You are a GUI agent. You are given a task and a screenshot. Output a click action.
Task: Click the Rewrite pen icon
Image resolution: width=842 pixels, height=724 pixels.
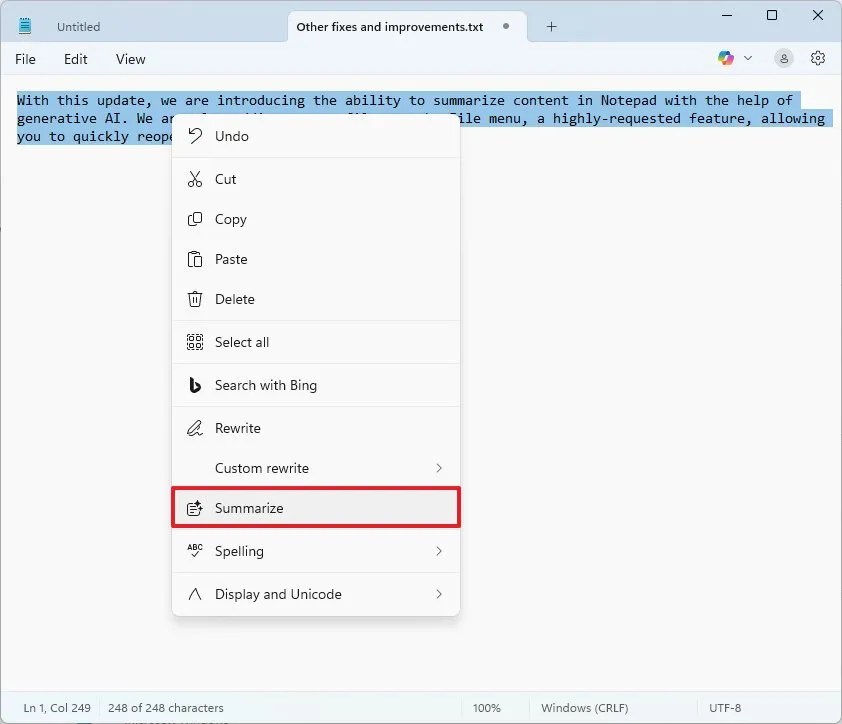[x=195, y=428]
